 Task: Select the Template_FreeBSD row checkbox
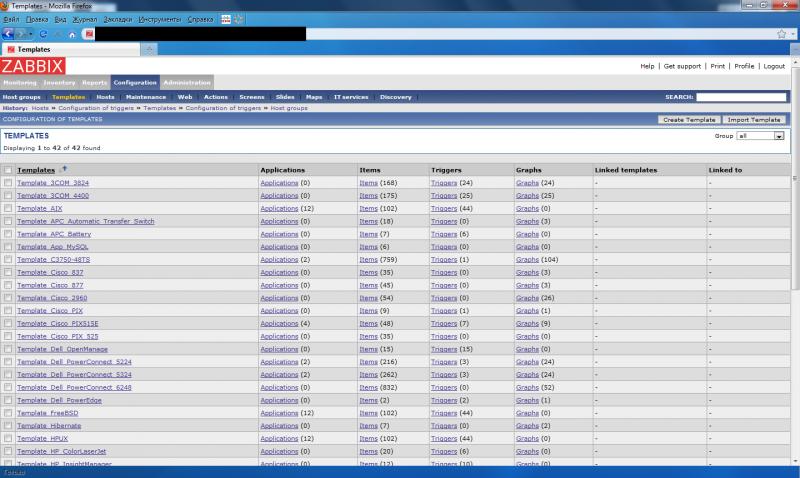tap(9, 412)
